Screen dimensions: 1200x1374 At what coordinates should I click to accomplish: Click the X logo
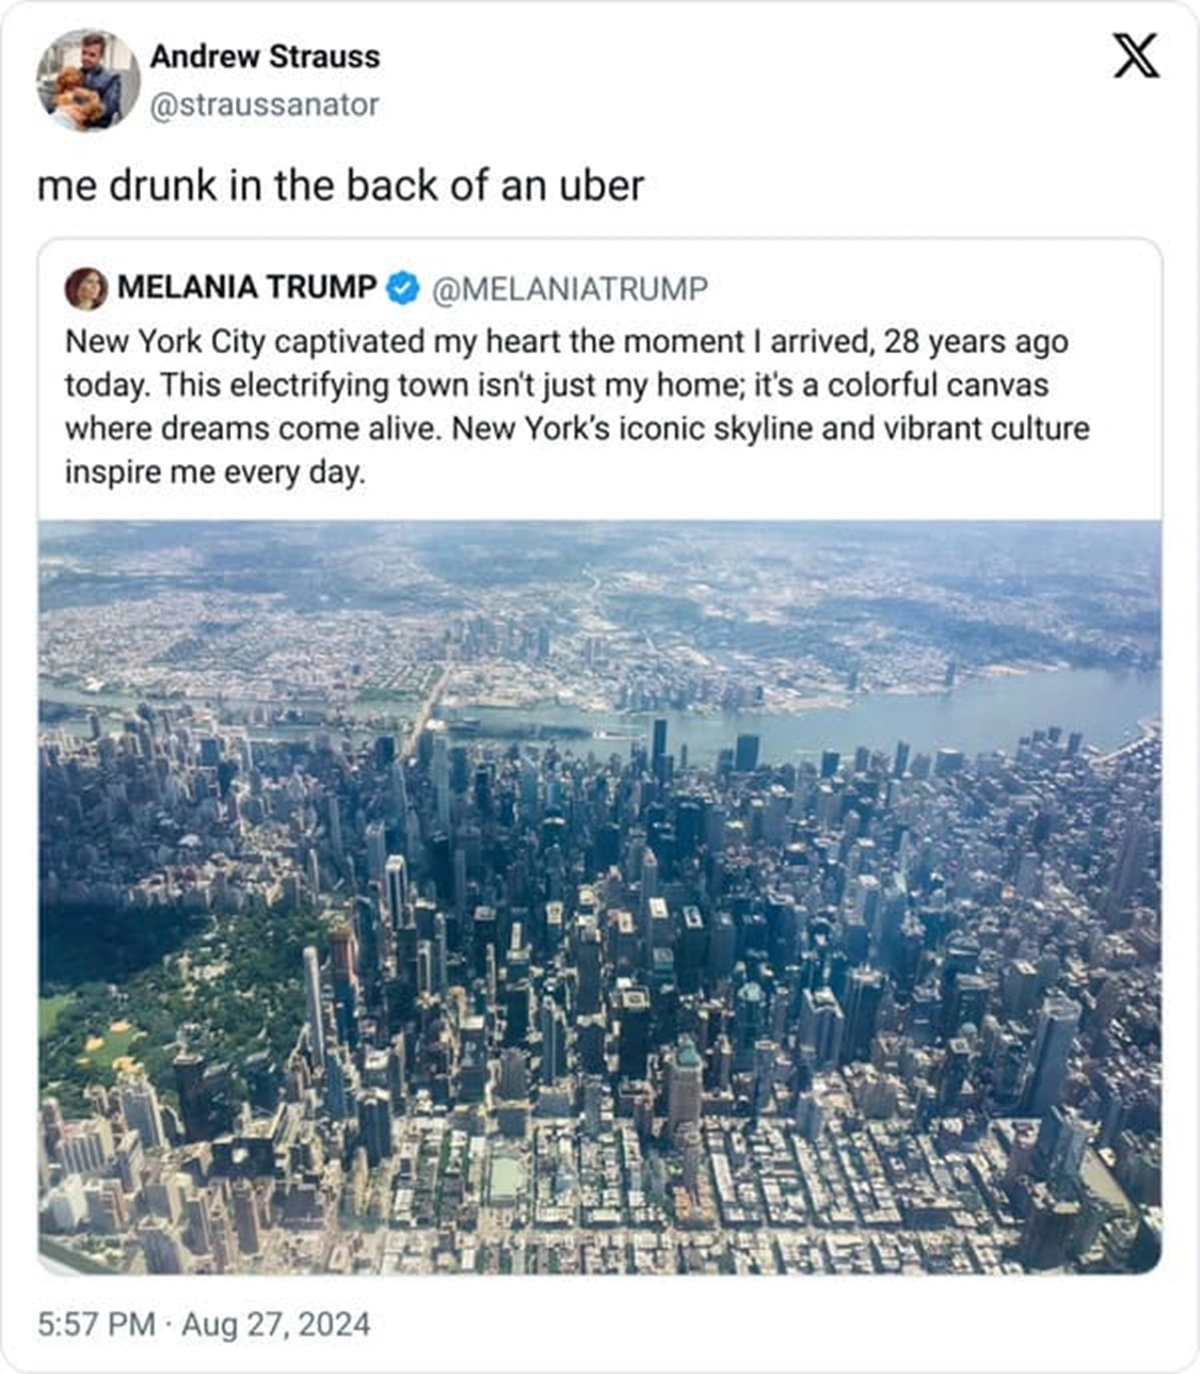pos(1137,56)
